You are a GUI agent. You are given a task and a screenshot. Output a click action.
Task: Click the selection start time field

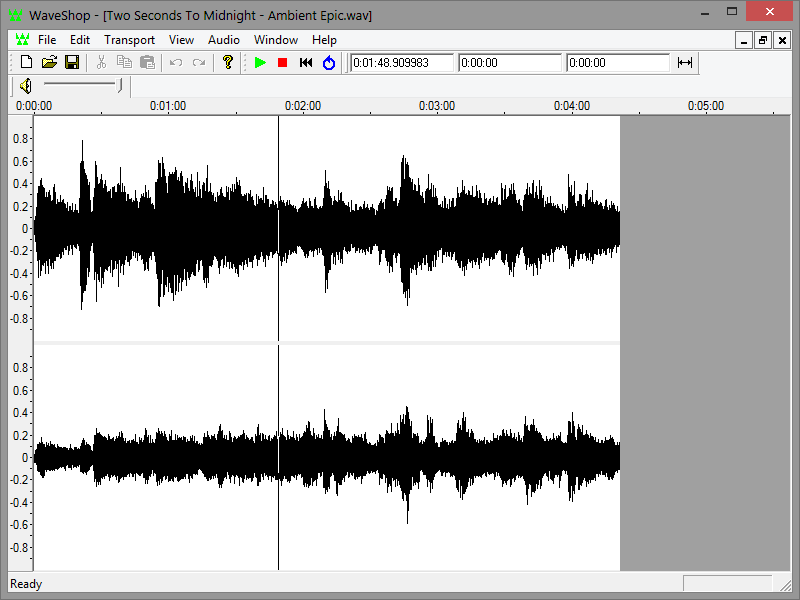click(510, 63)
